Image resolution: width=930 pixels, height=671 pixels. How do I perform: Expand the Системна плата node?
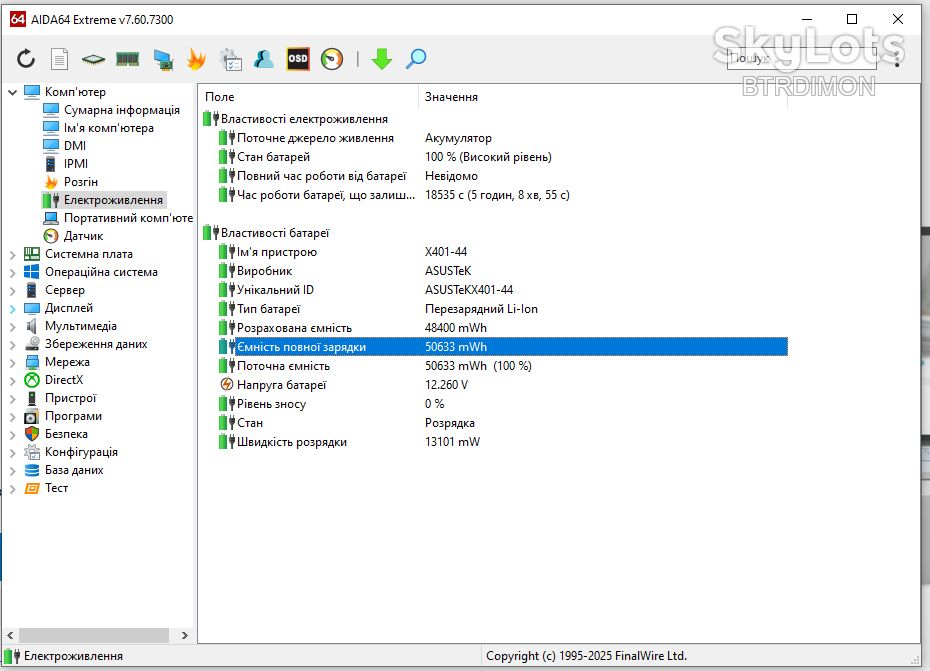[x=12, y=255]
